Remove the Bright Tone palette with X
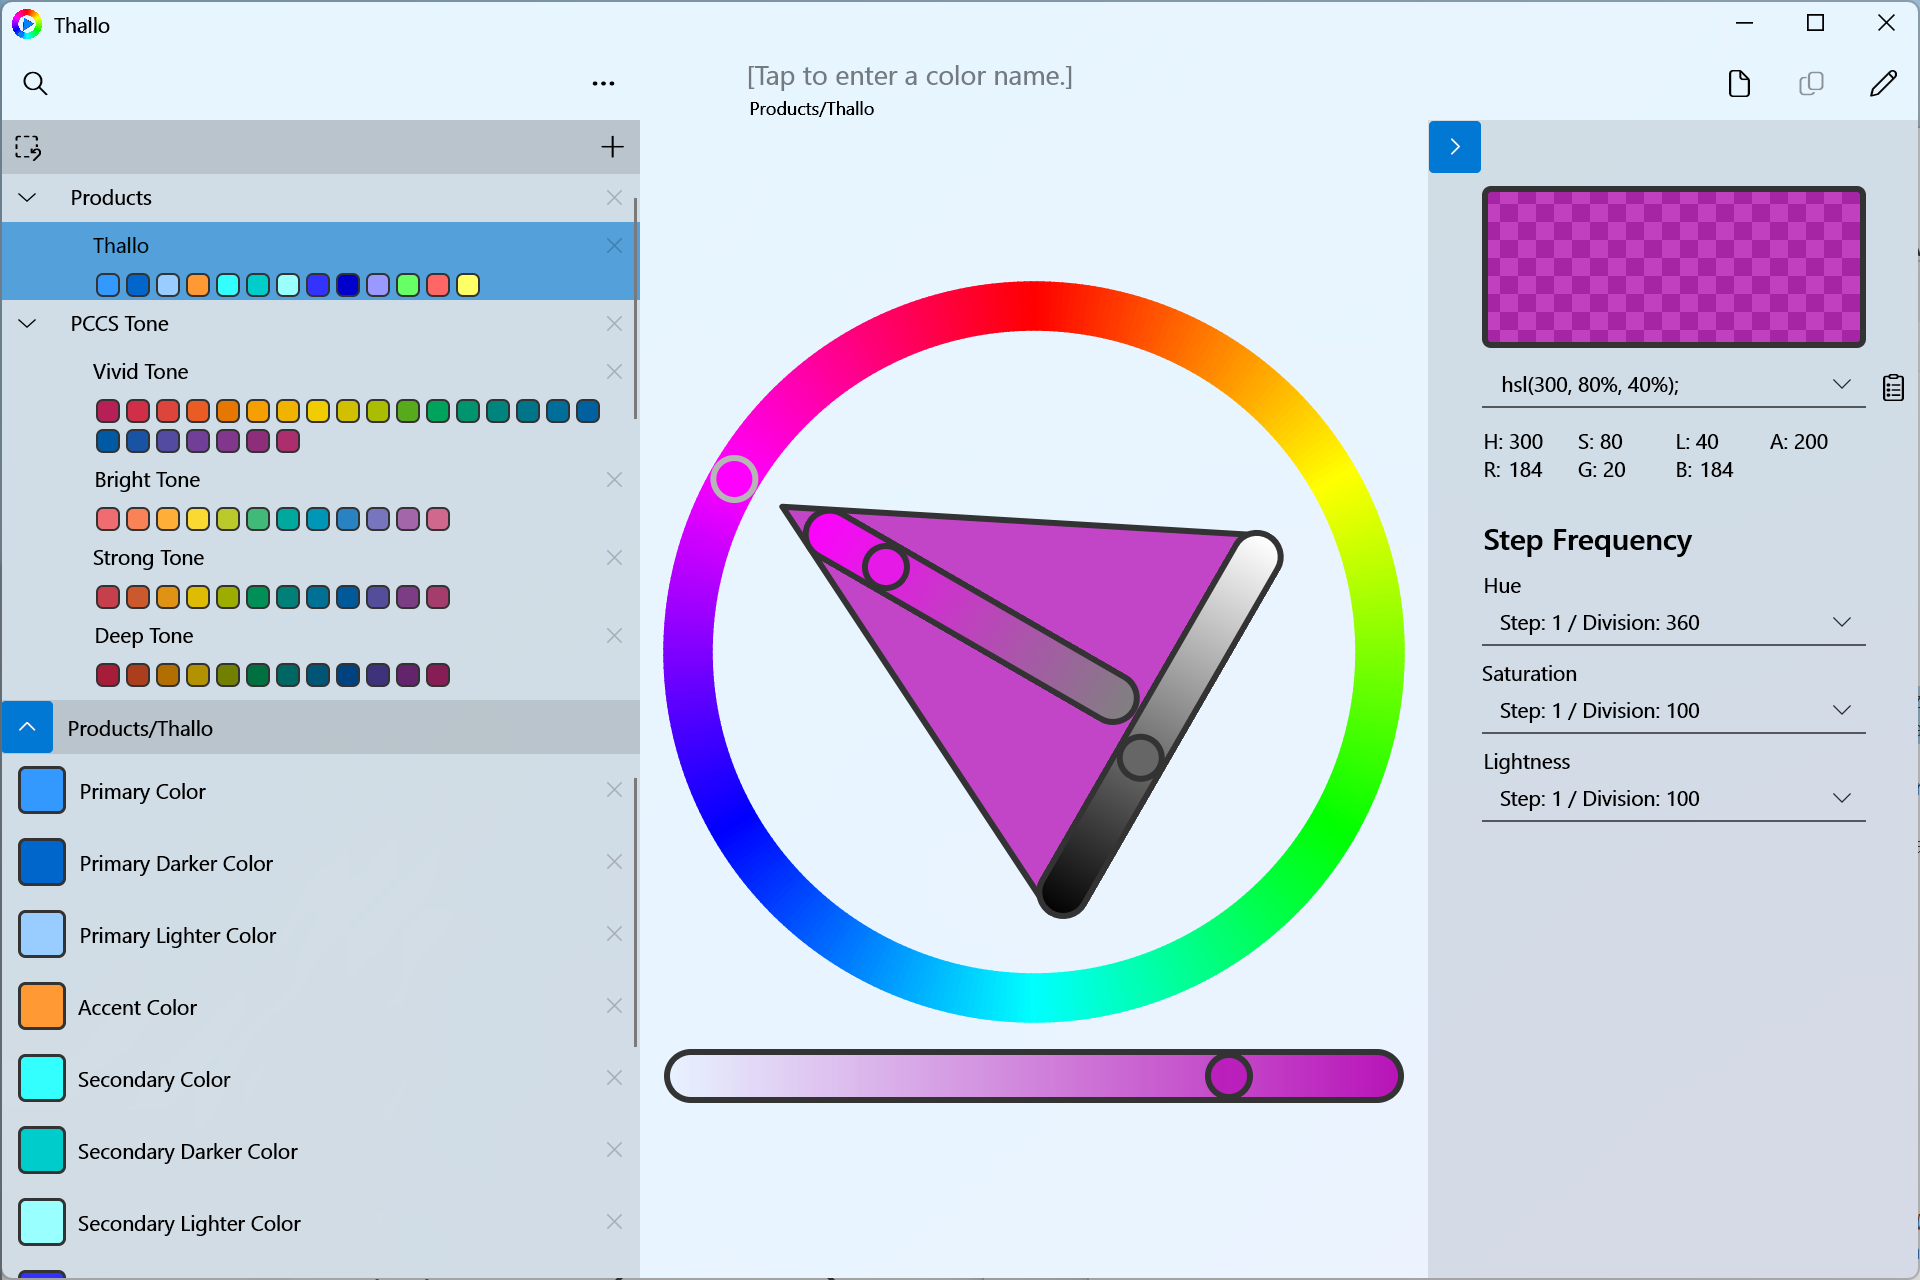1920x1280 pixels. click(x=614, y=480)
